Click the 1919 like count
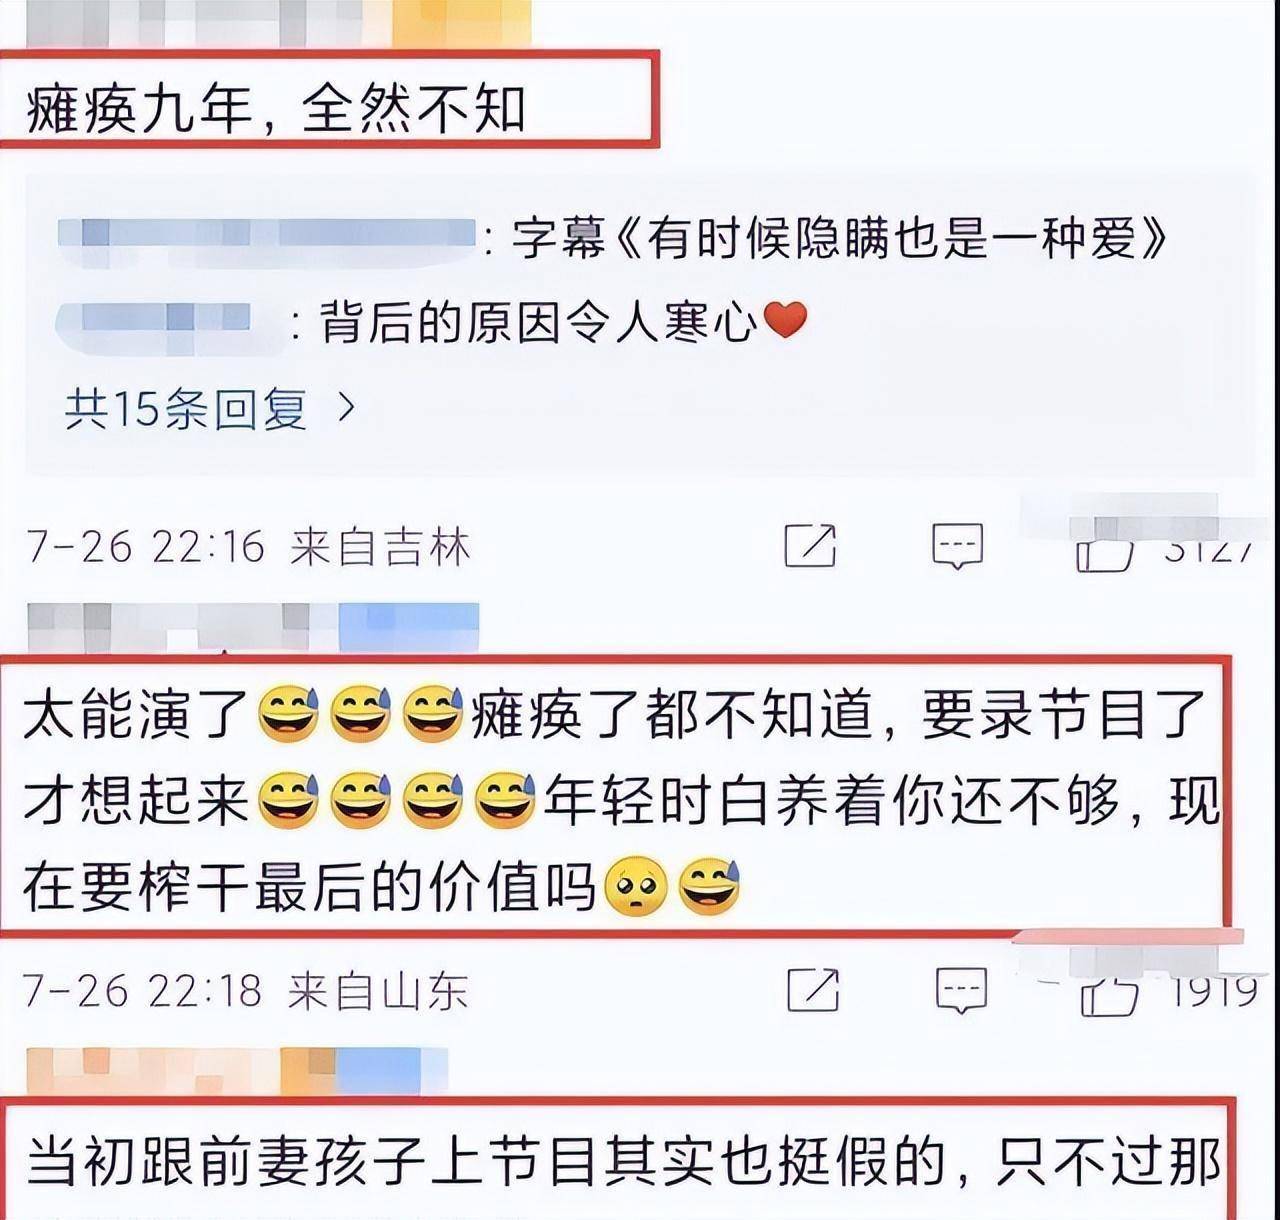Image resolution: width=1280 pixels, height=1220 pixels. (1214, 992)
